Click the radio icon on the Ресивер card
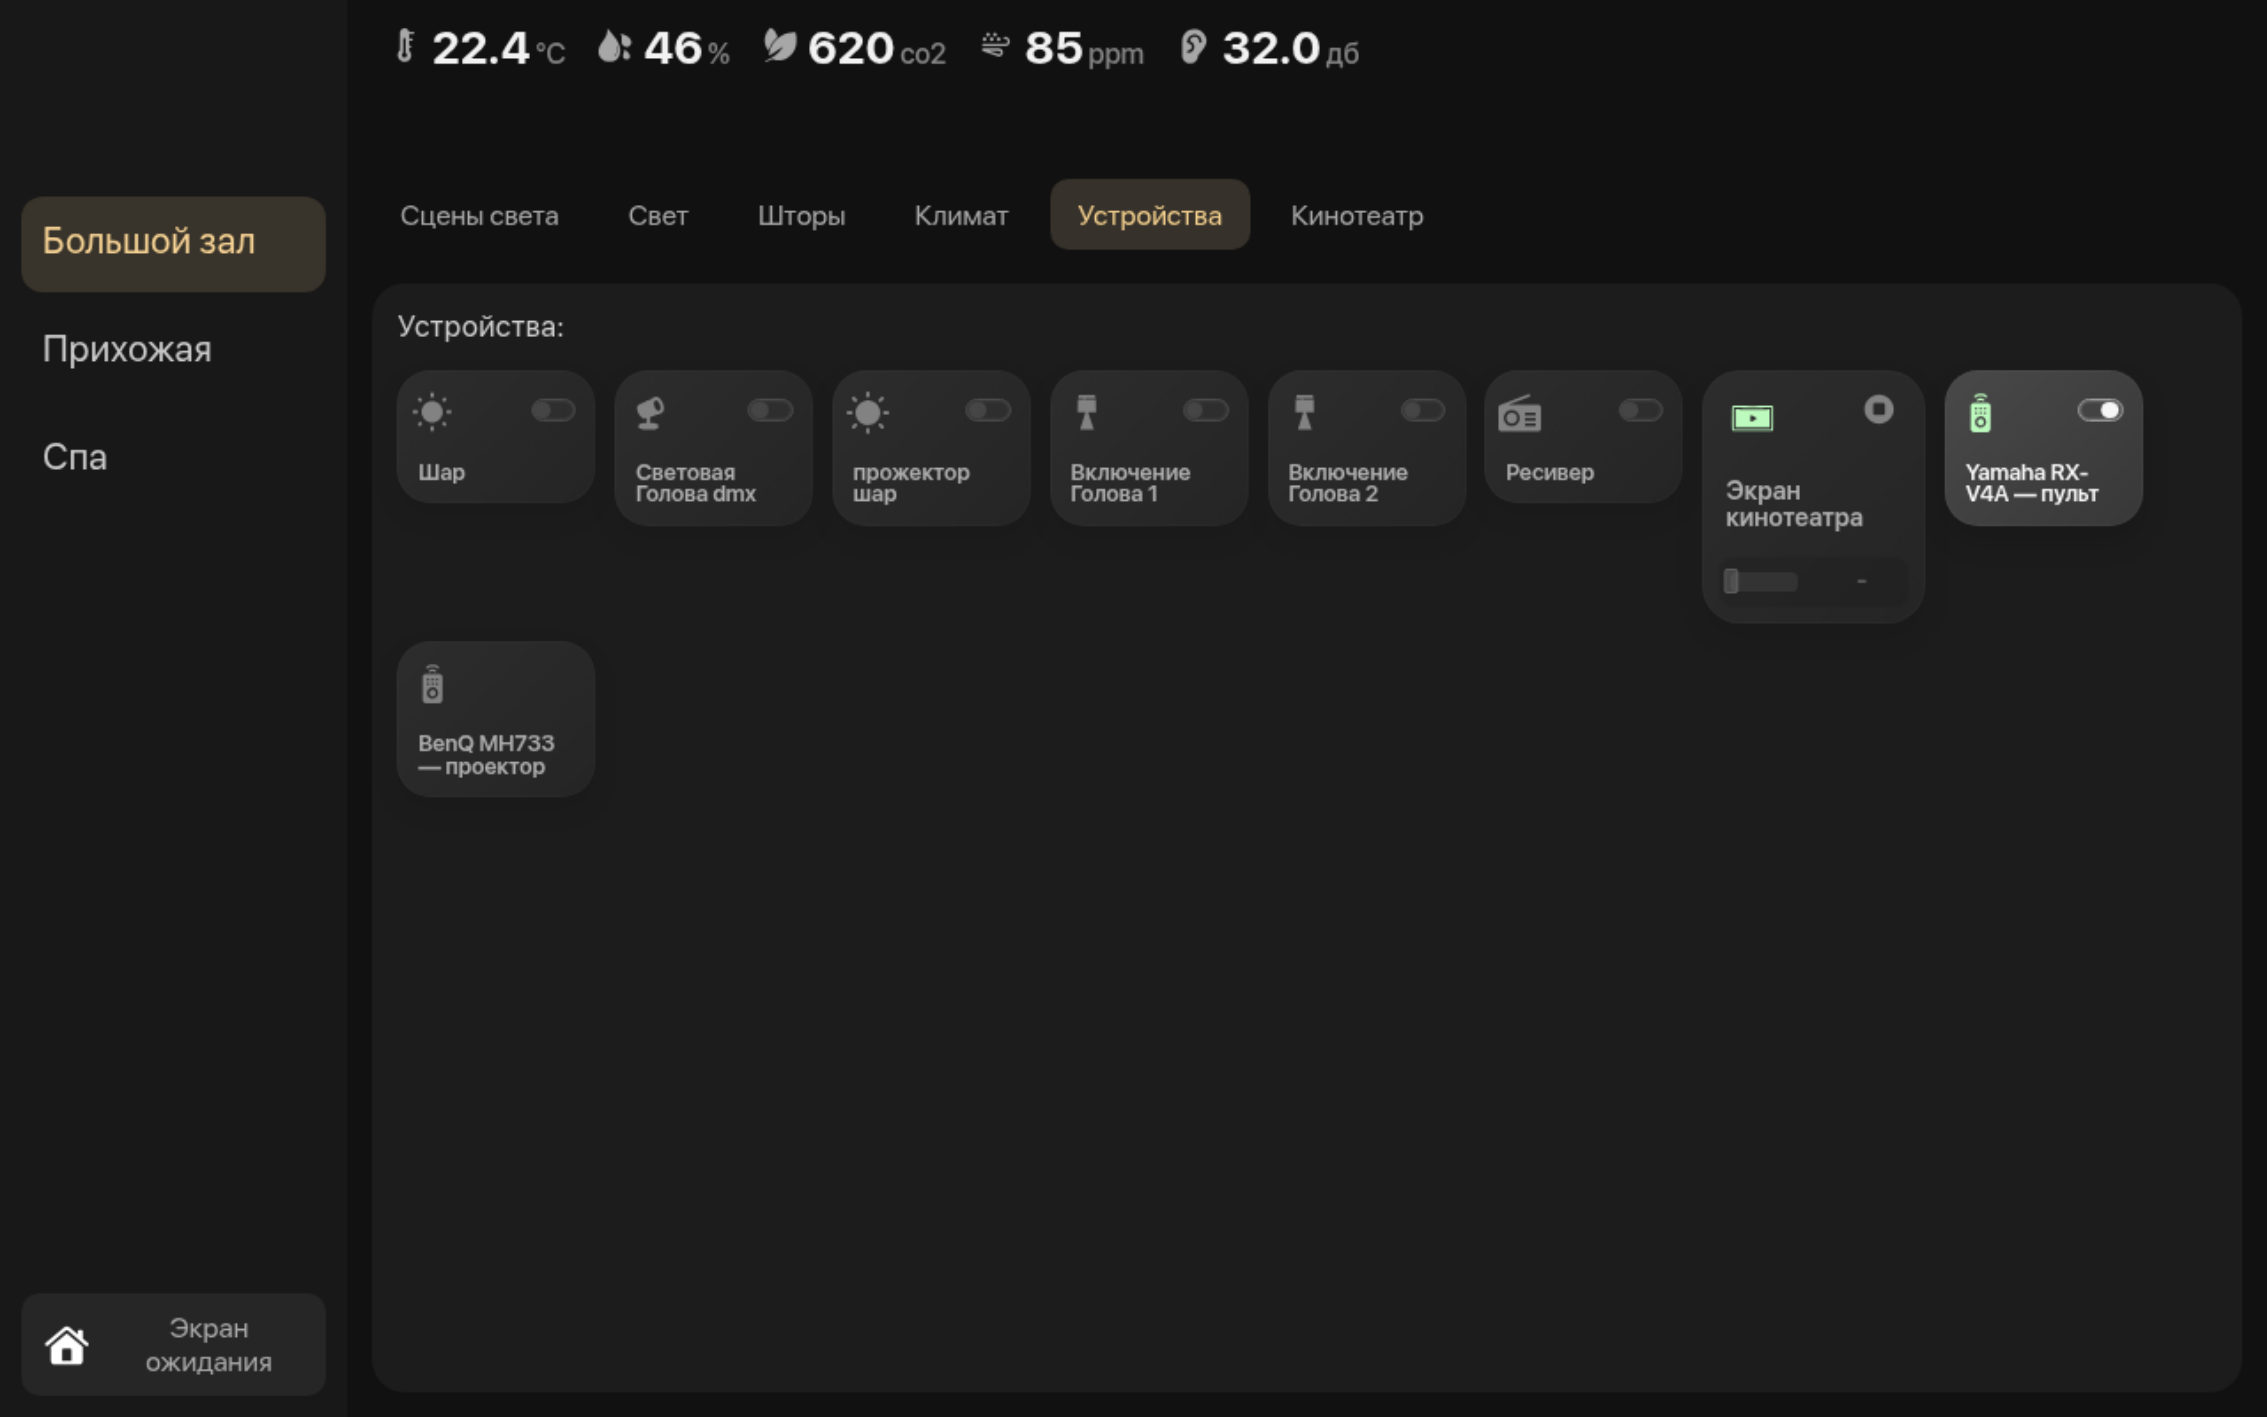2267x1417 pixels. click(1519, 413)
